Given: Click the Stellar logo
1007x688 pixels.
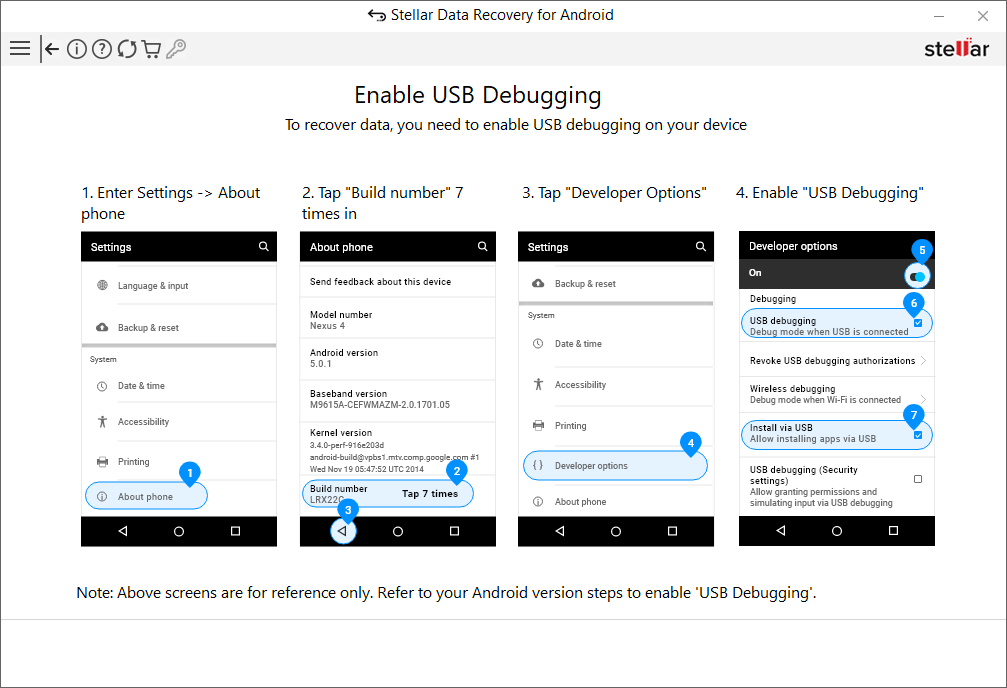Looking at the screenshot, I should point(955,47).
